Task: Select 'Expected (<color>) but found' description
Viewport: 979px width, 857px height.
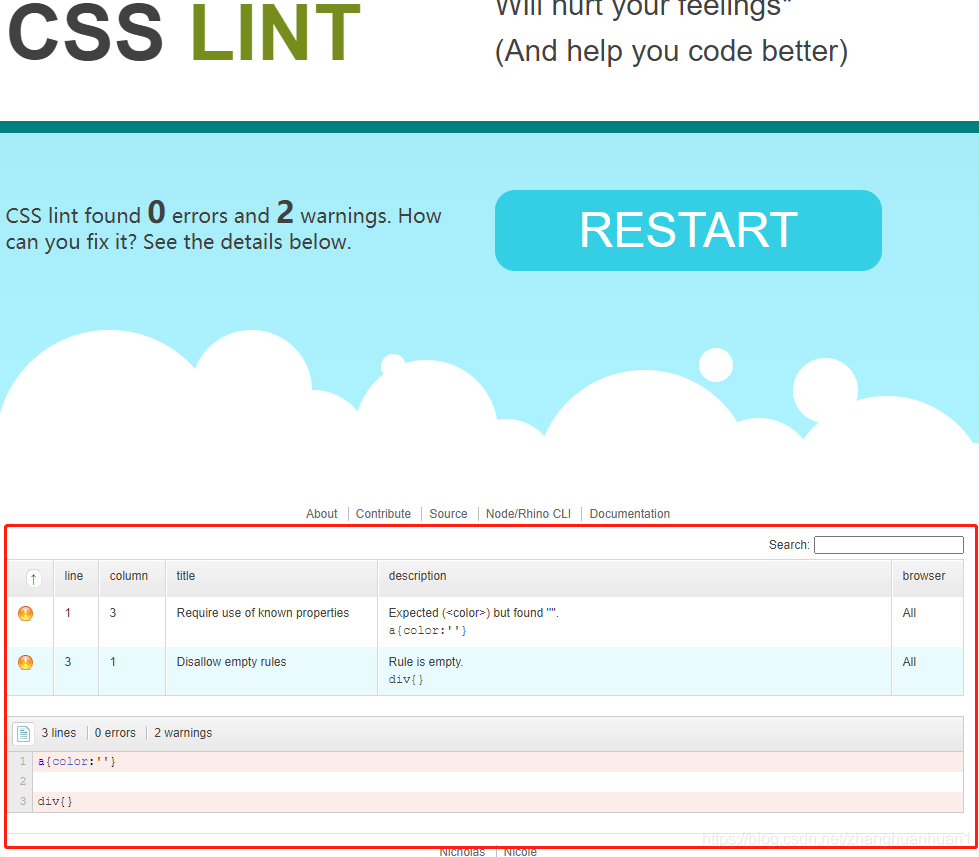Action: [x=473, y=613]
